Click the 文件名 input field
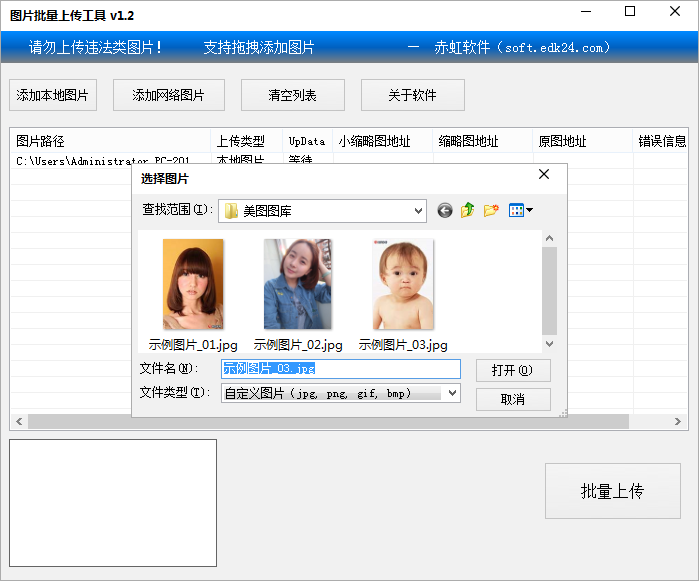The image size is (699, 581). pyautogui.click(x=340, y=369)
